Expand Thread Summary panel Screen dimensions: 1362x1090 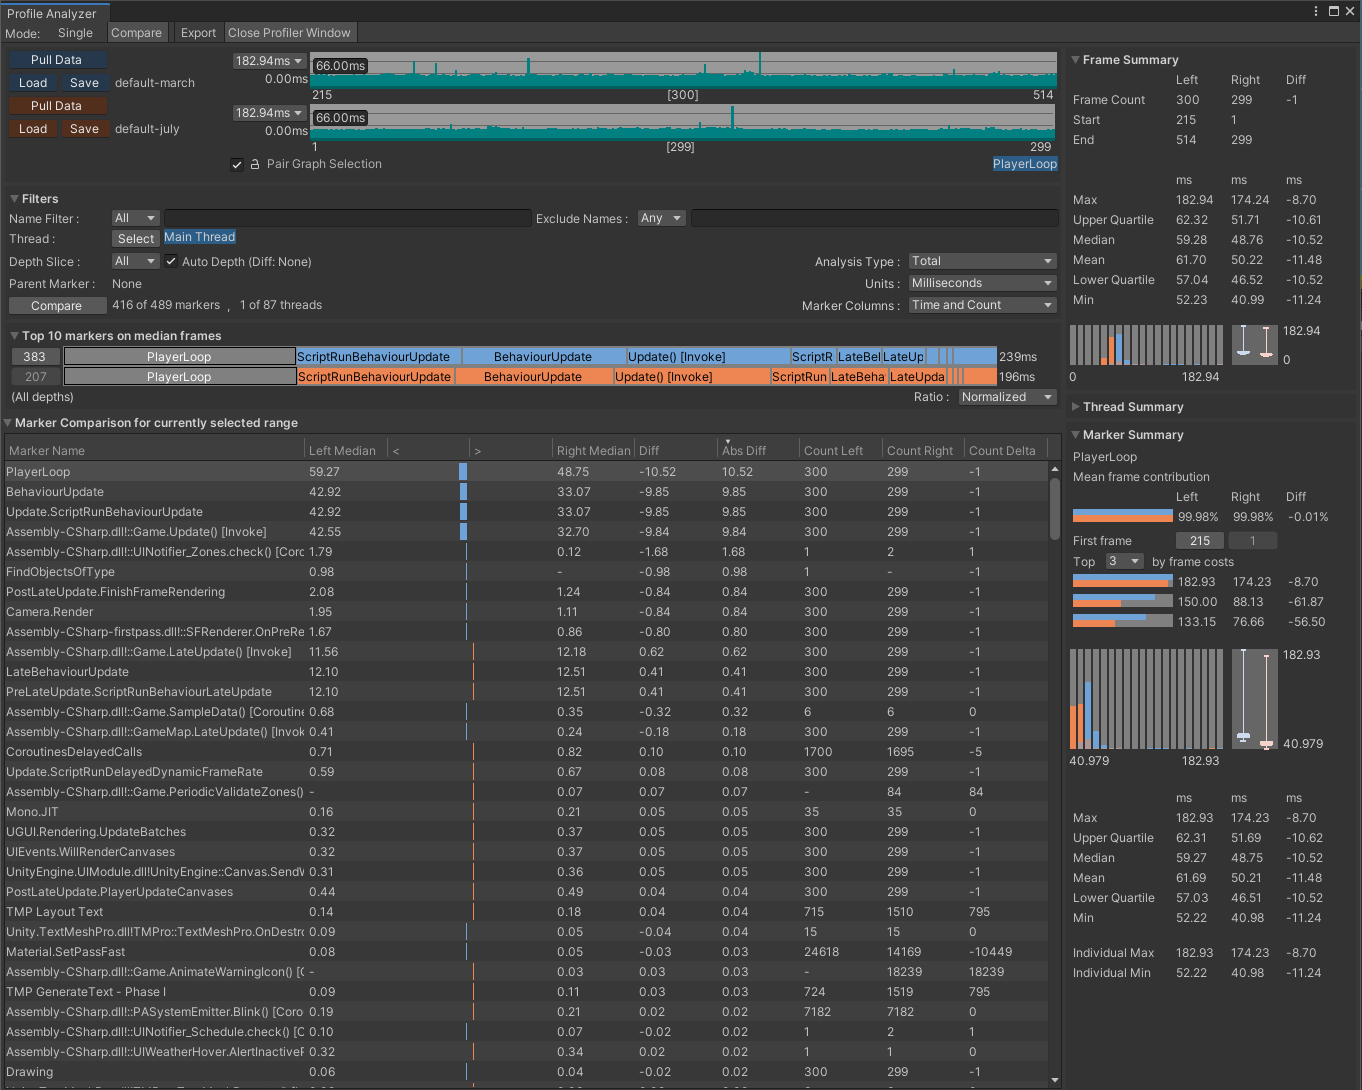click(1075, 407)
